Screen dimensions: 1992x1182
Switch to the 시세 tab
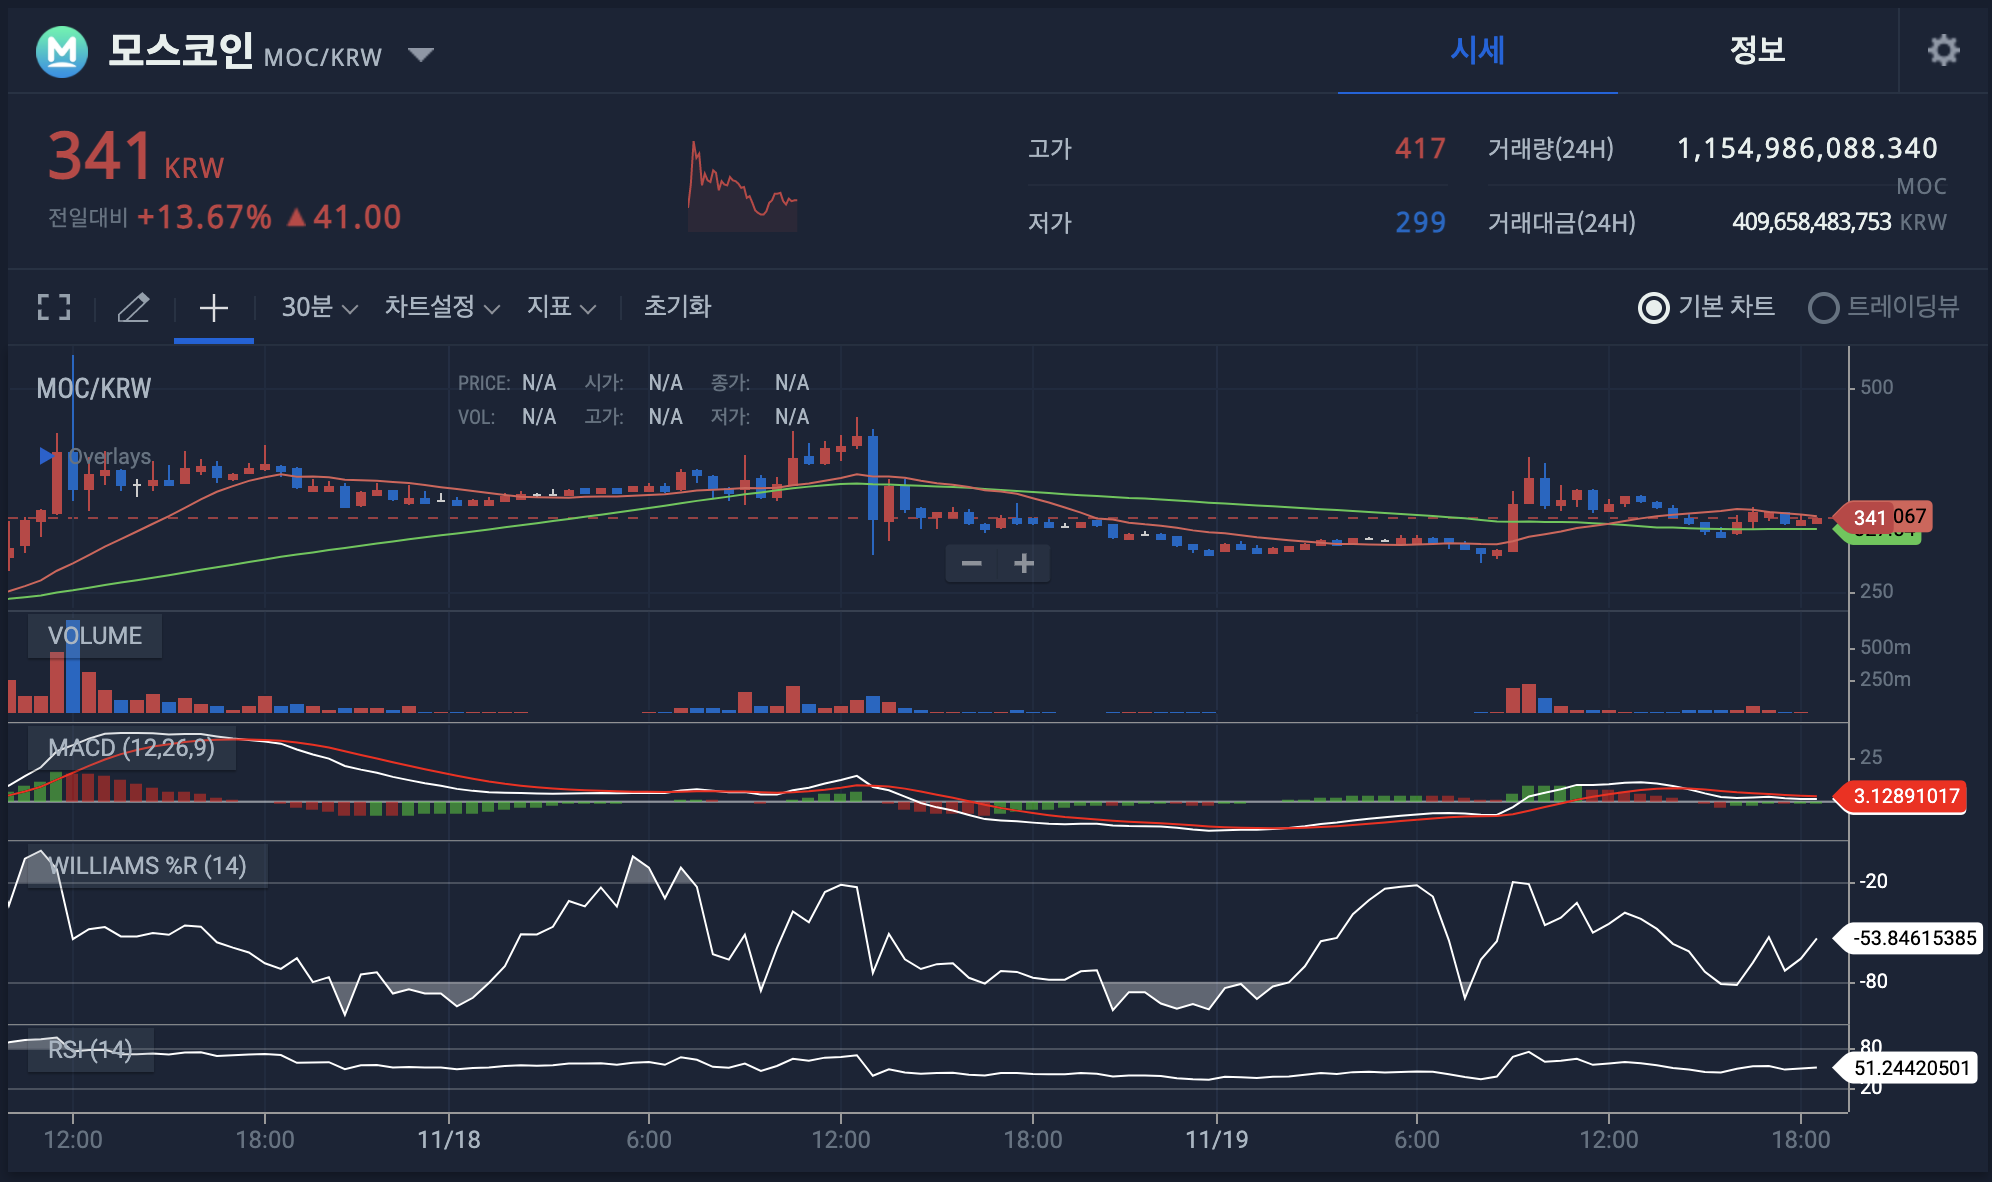click(1477, 50)
